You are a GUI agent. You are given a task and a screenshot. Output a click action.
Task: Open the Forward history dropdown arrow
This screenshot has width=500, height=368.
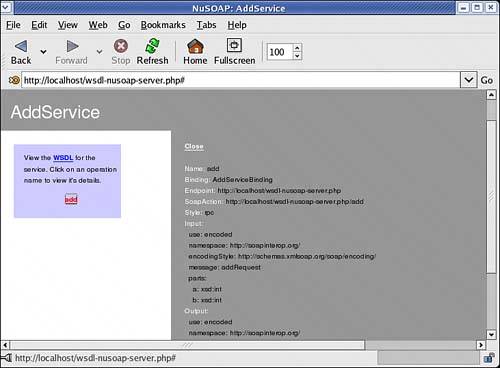click(99, 52)
